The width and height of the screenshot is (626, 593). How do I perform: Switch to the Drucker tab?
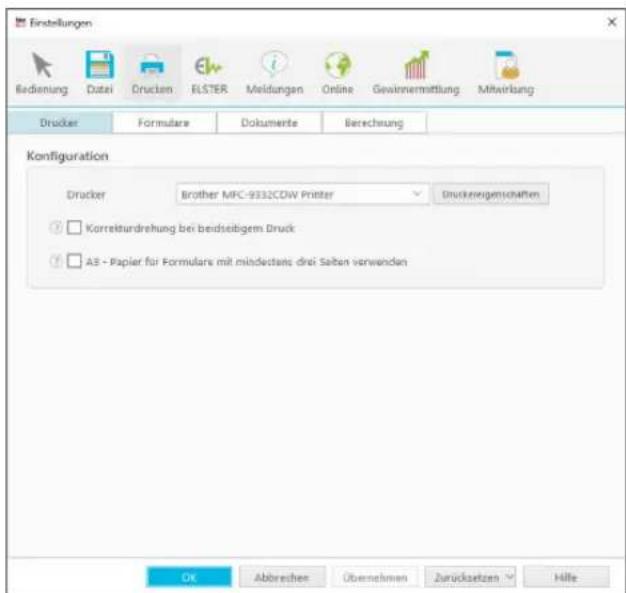pyautogui.click(x=59, y=123)
